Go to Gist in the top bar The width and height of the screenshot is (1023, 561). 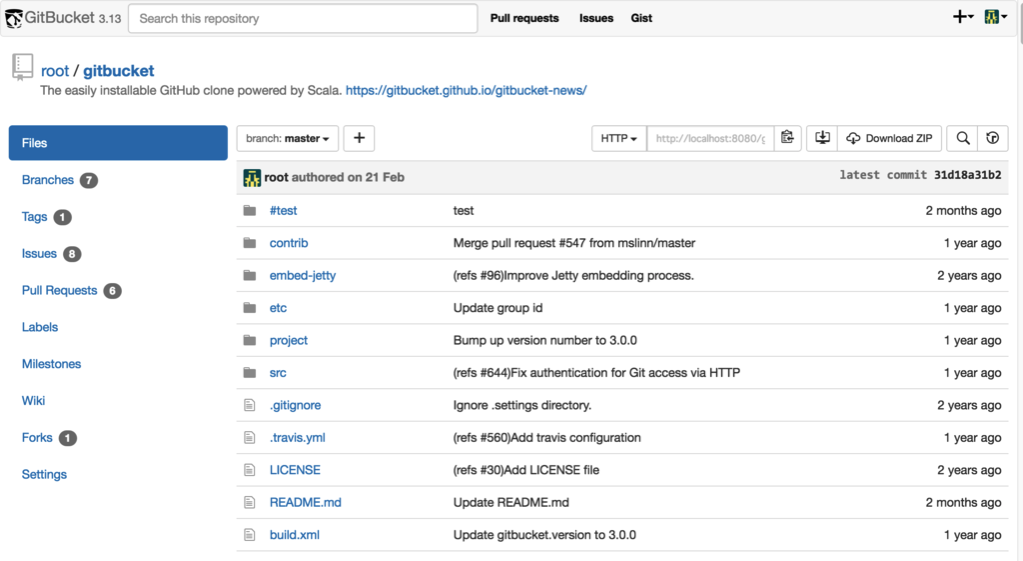[x=641, y=18]
